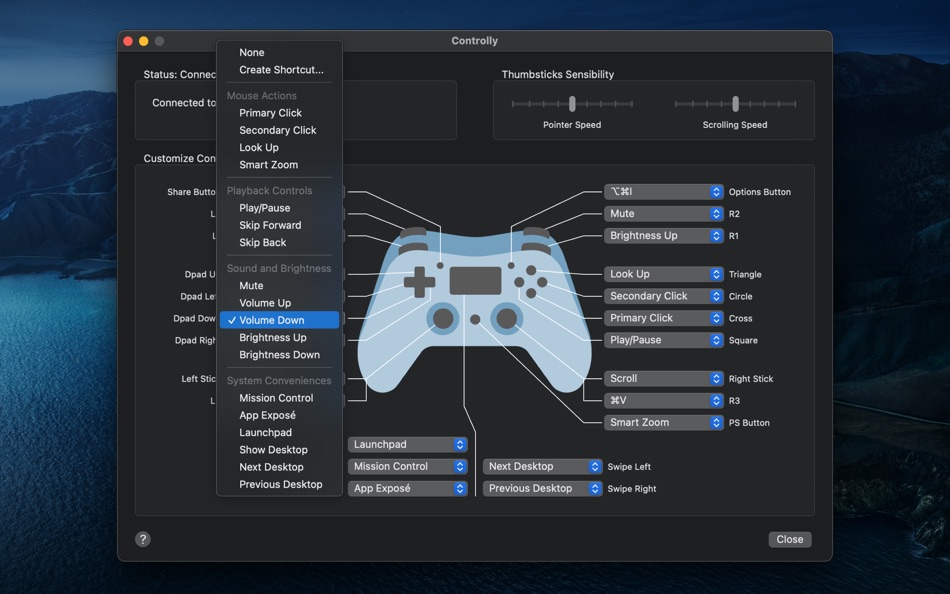950x594 pixels.
Task: Select Secondary Click in the popup menu
Action: click(x=279, y=130)
